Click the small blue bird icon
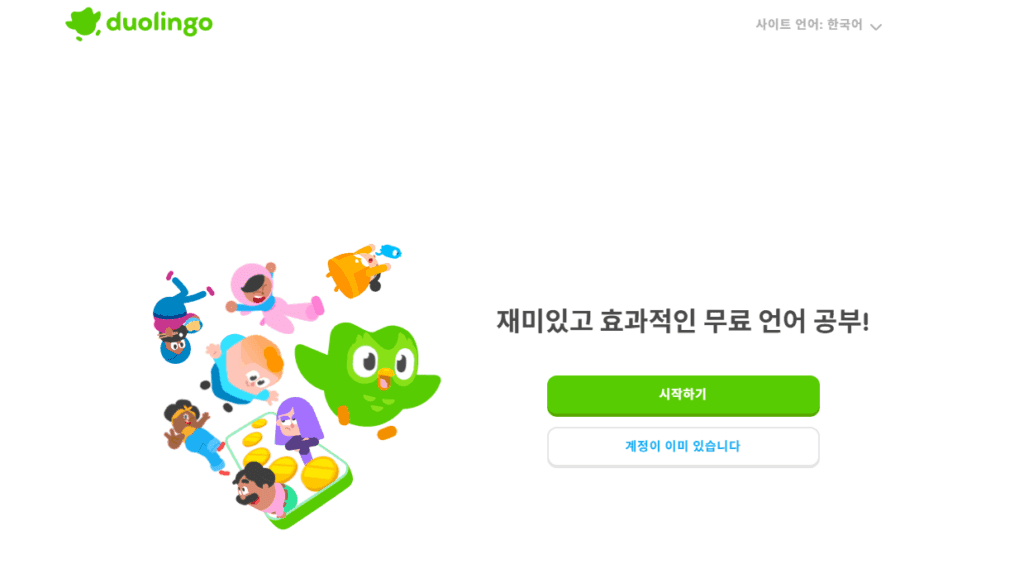The height and width of the screenshot is (569, 1024). point(390,251)
